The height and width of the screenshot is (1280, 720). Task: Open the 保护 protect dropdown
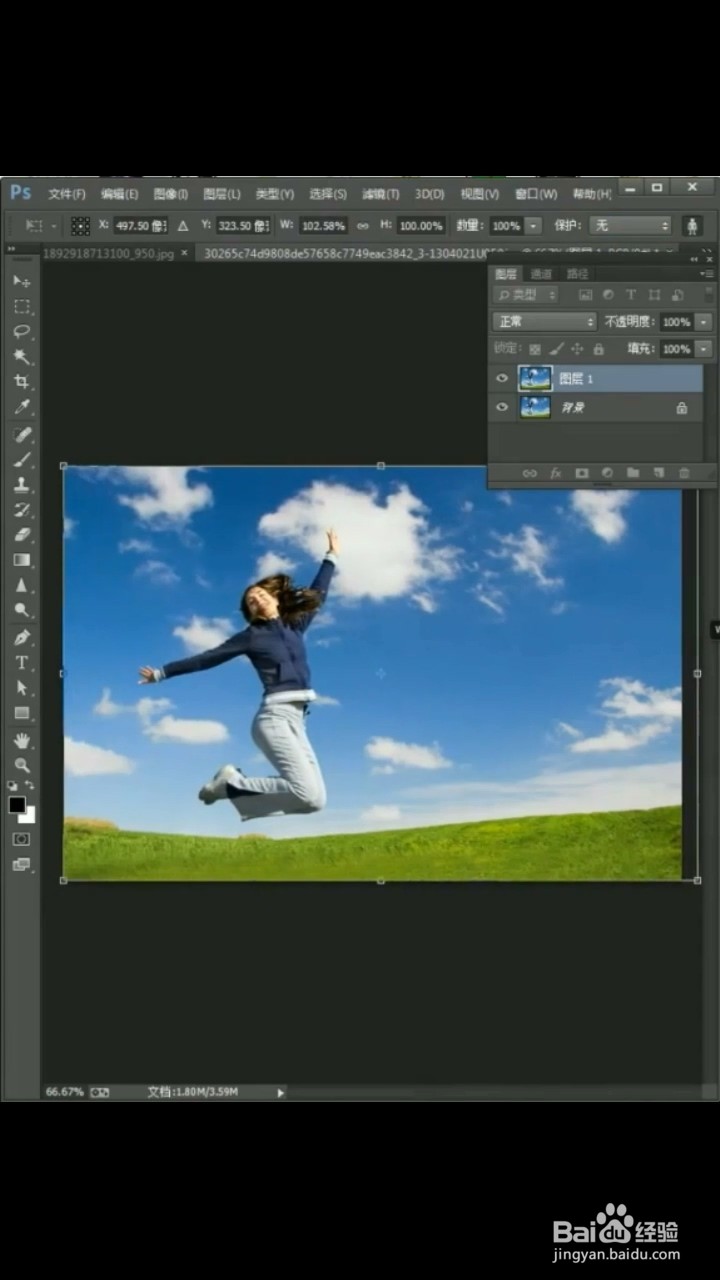click(630, 226)
